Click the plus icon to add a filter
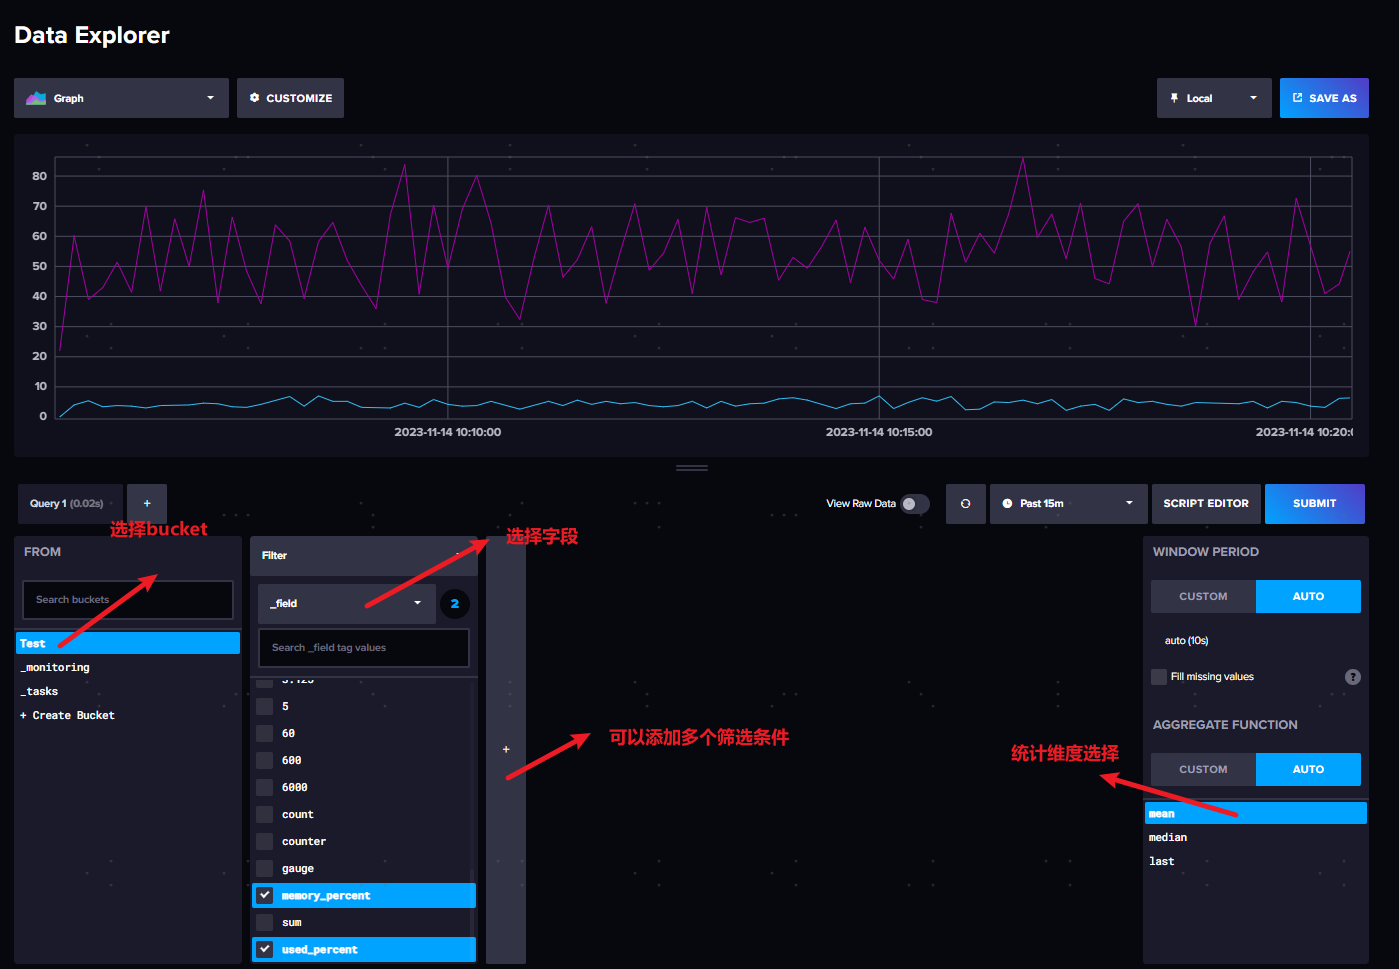Image resolution: width=1399 pixels, height=969 pixels. (505, 748)
